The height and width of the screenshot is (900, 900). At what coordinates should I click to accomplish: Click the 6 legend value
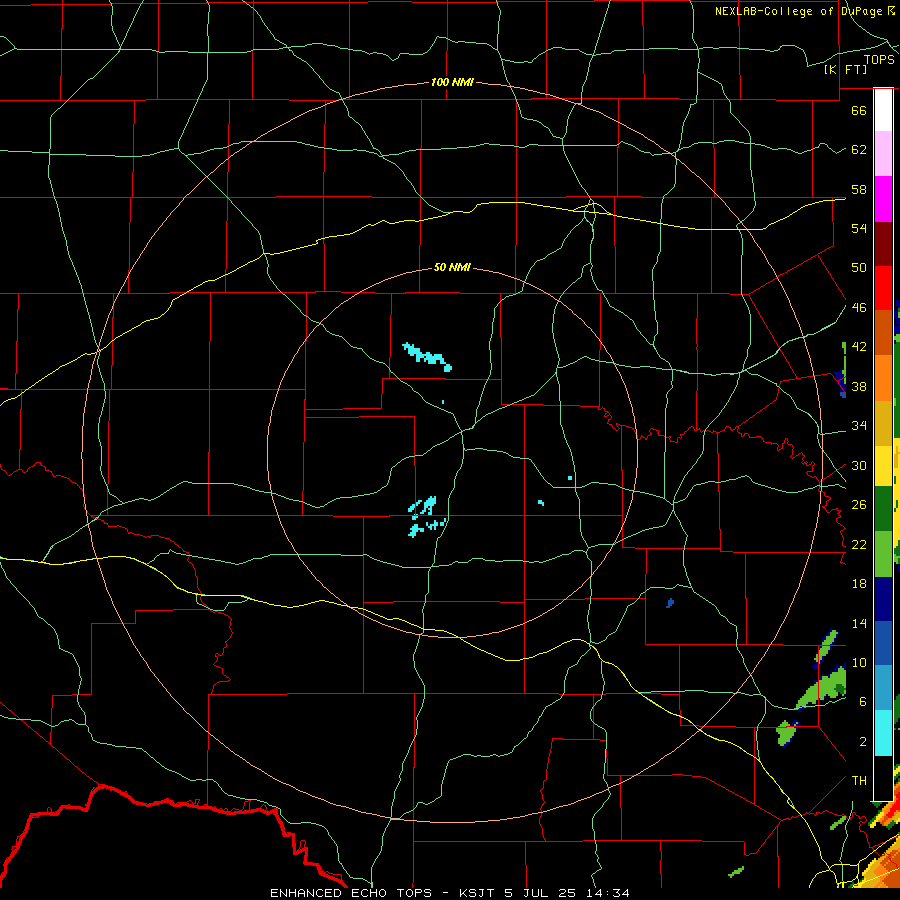pyautogui.click(x=862, y=701)
